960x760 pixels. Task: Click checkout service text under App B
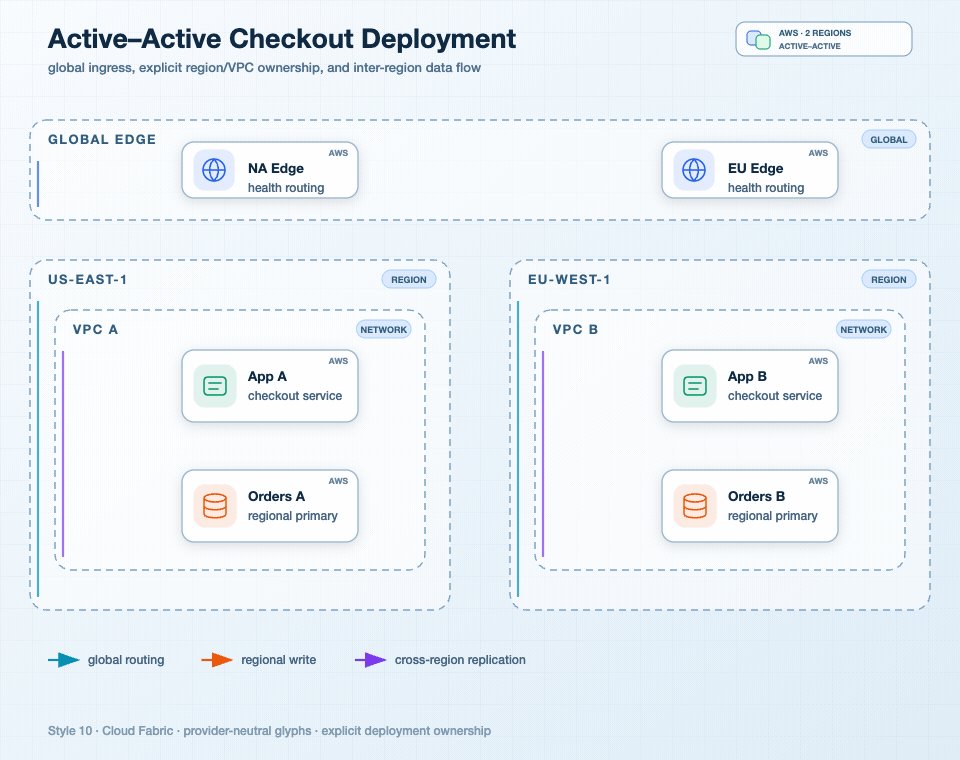click(775, 396)
